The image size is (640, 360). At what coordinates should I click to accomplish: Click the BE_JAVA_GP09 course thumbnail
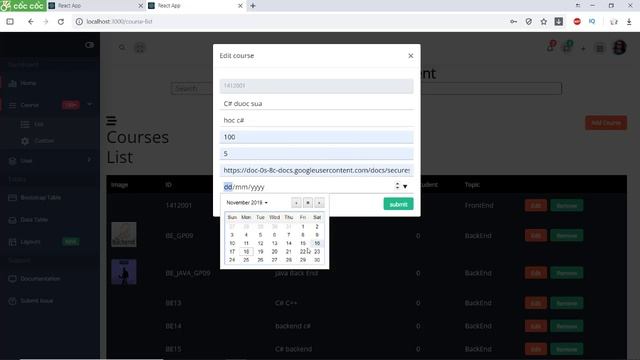coord(124,272)
